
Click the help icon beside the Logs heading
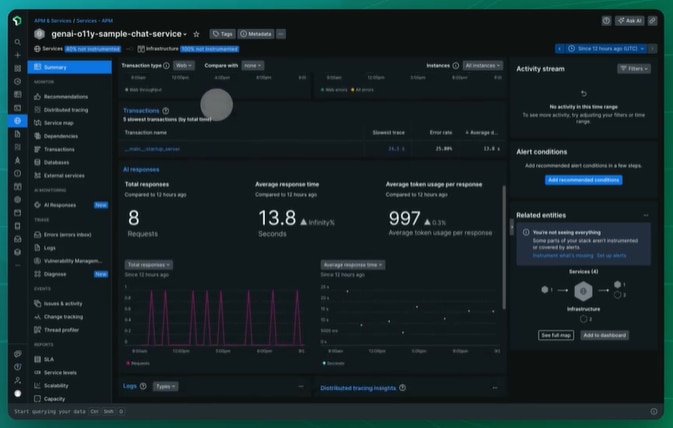pos(143,386)
